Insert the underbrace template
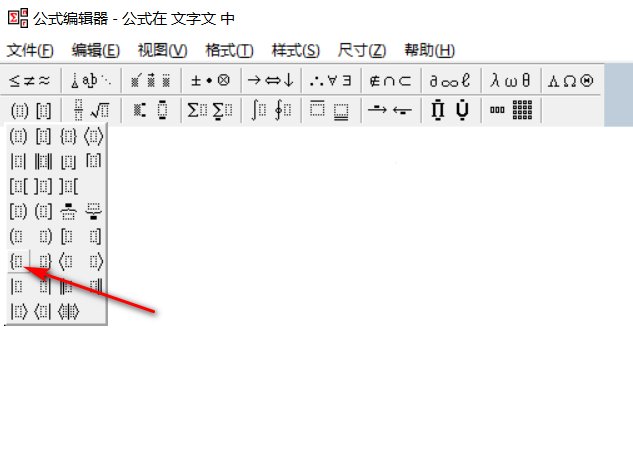Viewport: 633px width, 465px height. (93, 212)
